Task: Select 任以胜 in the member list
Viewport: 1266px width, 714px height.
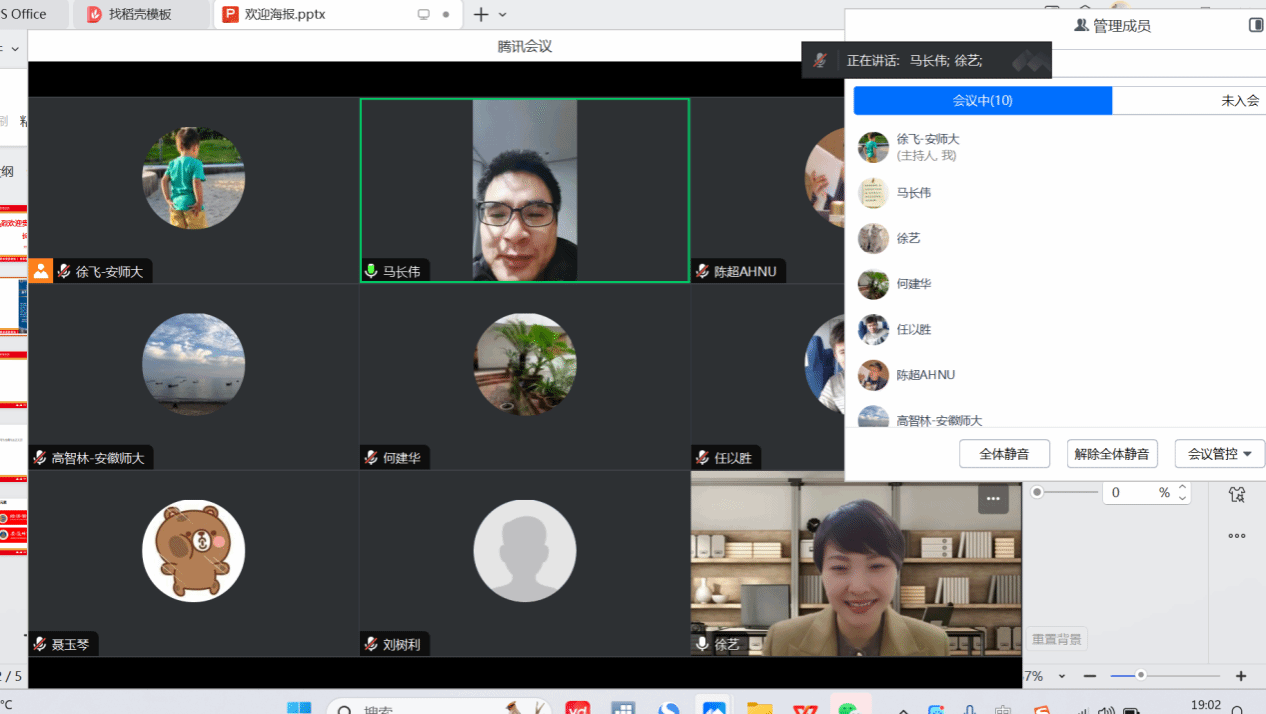Action: 913,329
